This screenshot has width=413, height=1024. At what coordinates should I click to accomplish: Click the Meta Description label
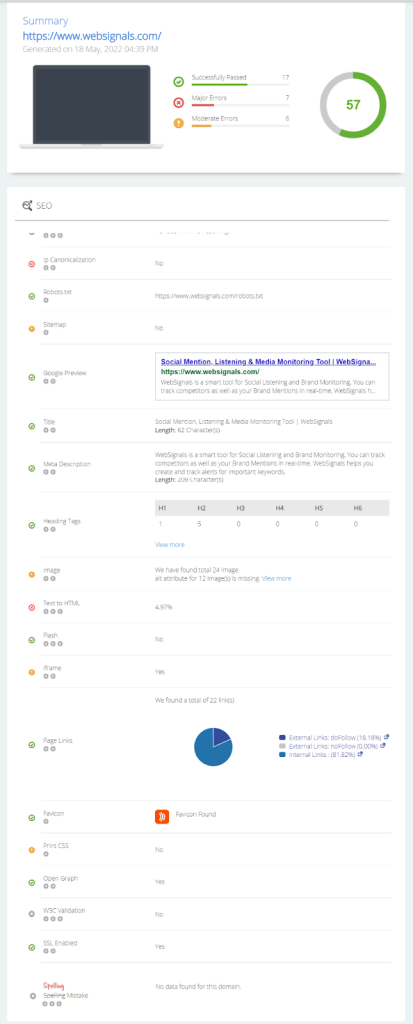pos(67,464)
